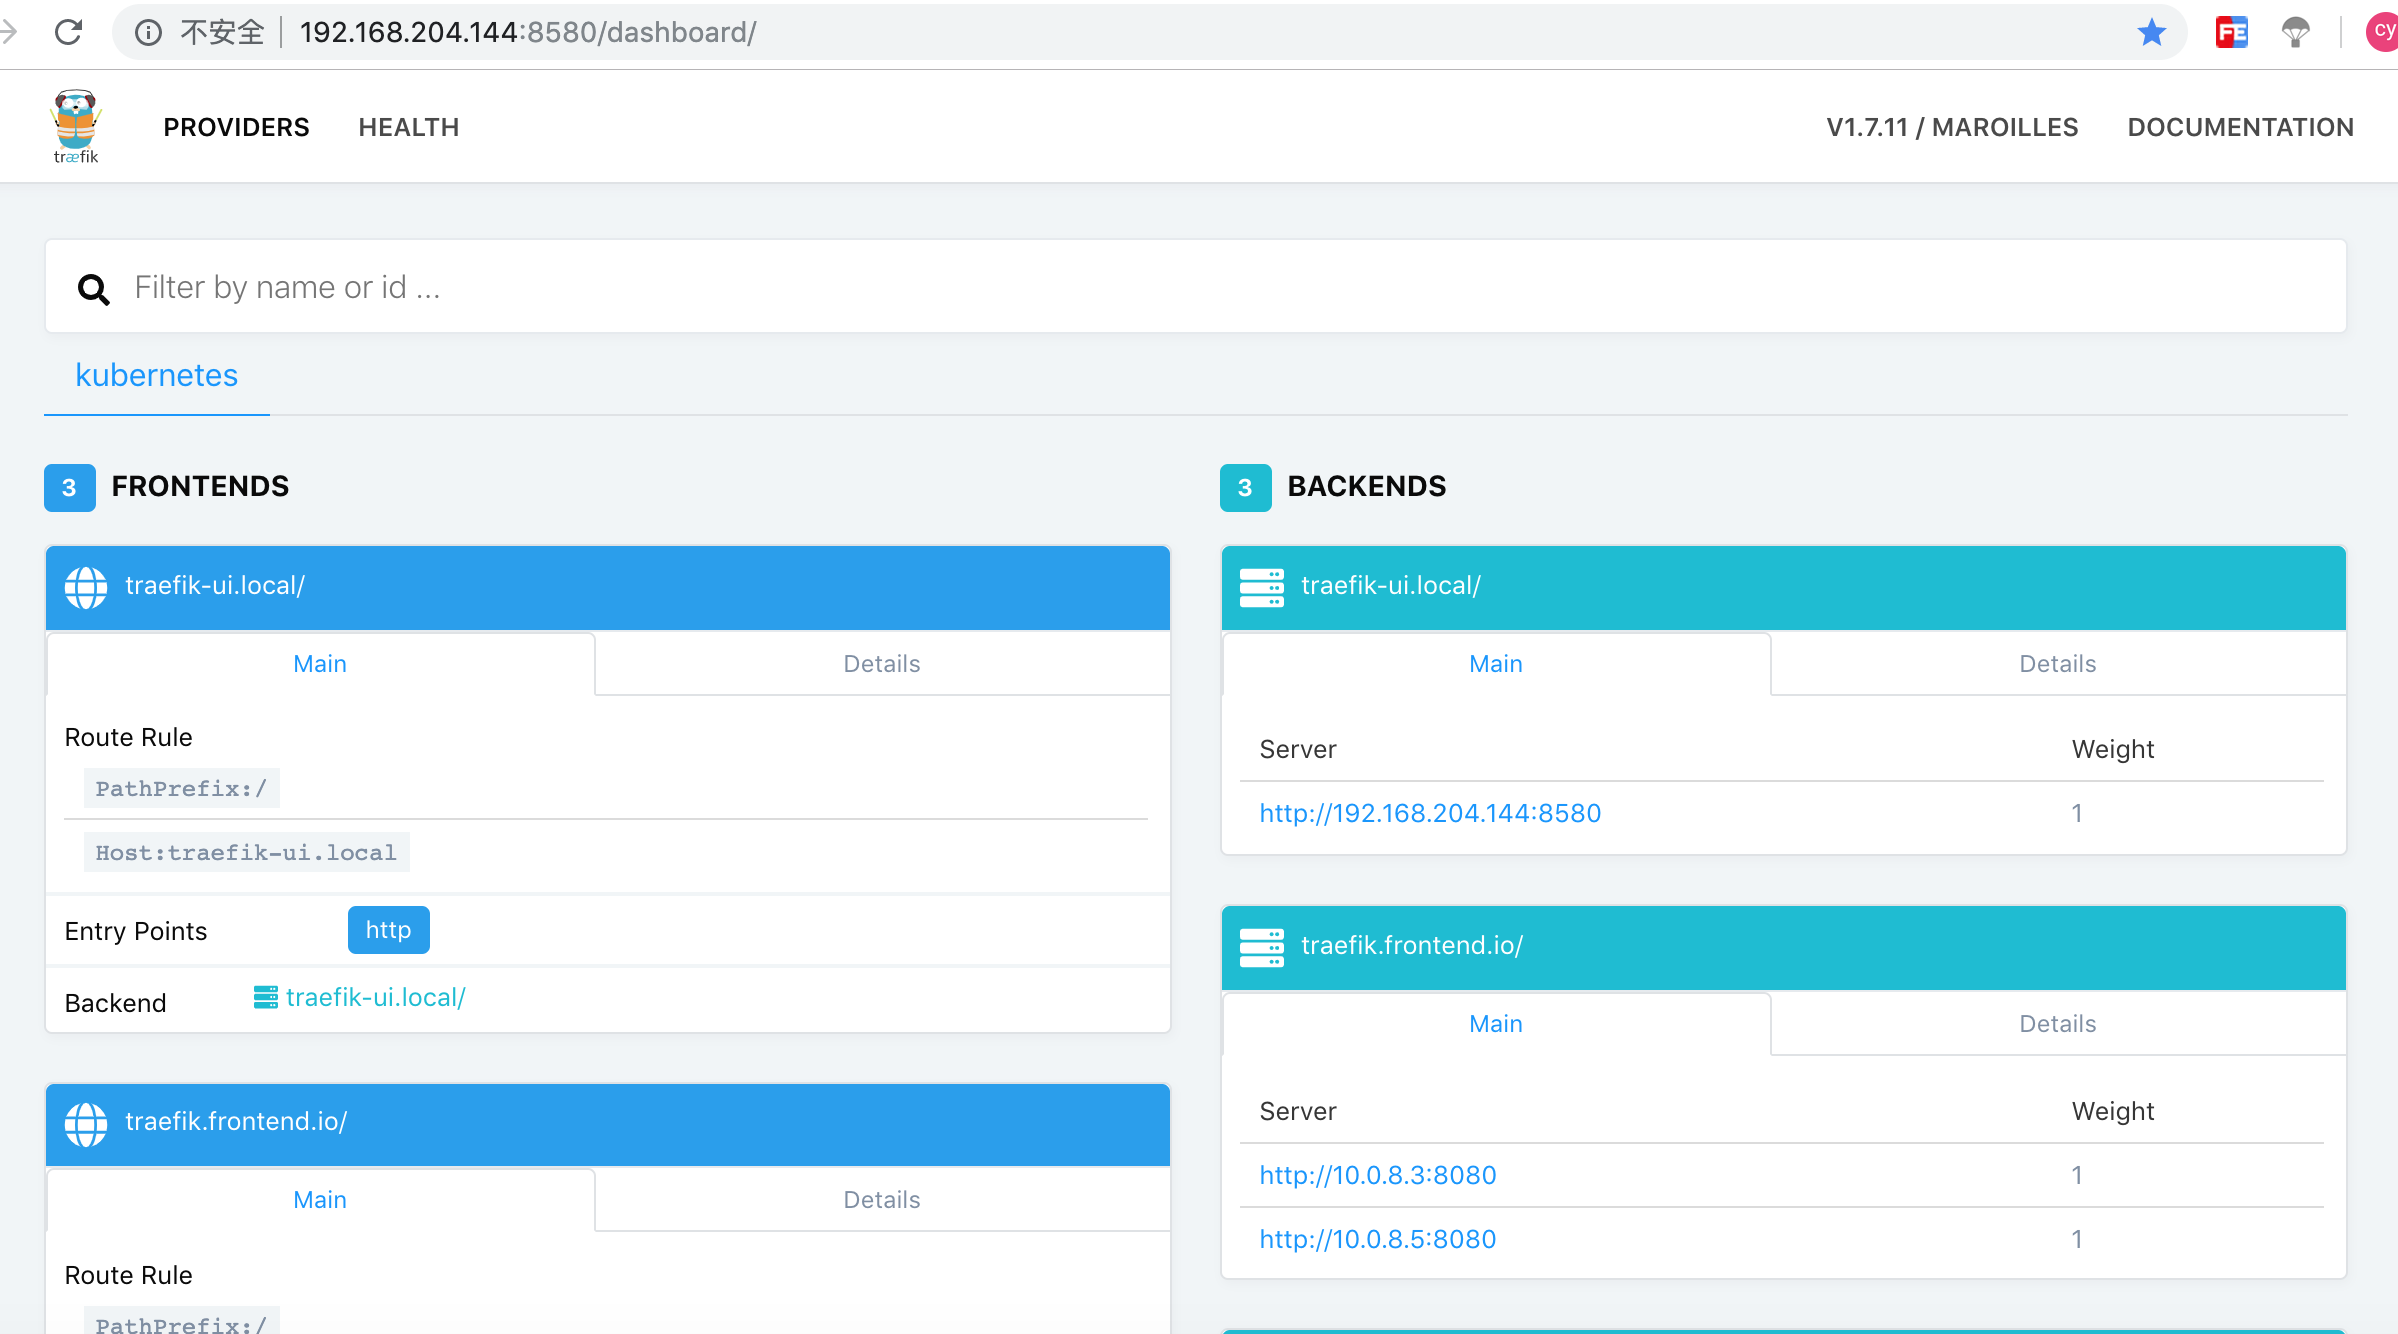Open server link http://10.0.8.3:8080
Viewport: 2398px width, 1334px height.
tap(1378, 1176)
